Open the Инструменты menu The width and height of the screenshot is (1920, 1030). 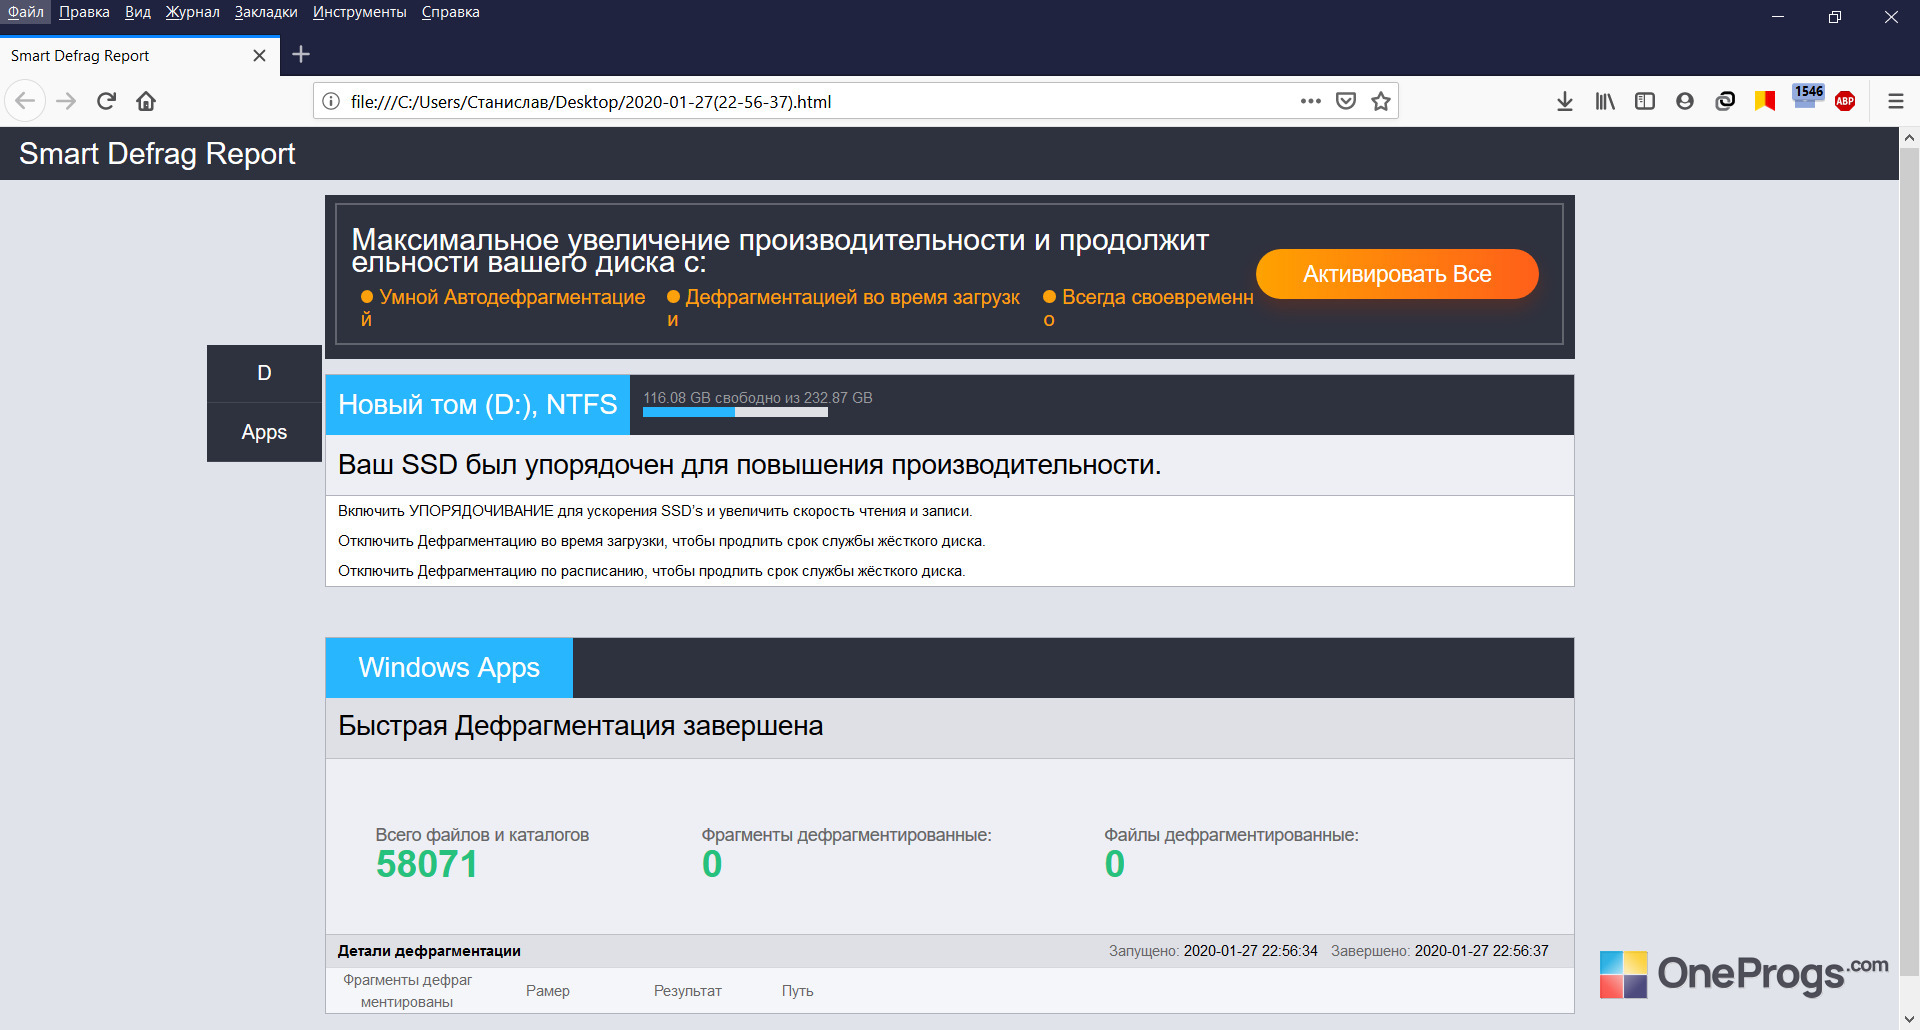click(359, 12)
